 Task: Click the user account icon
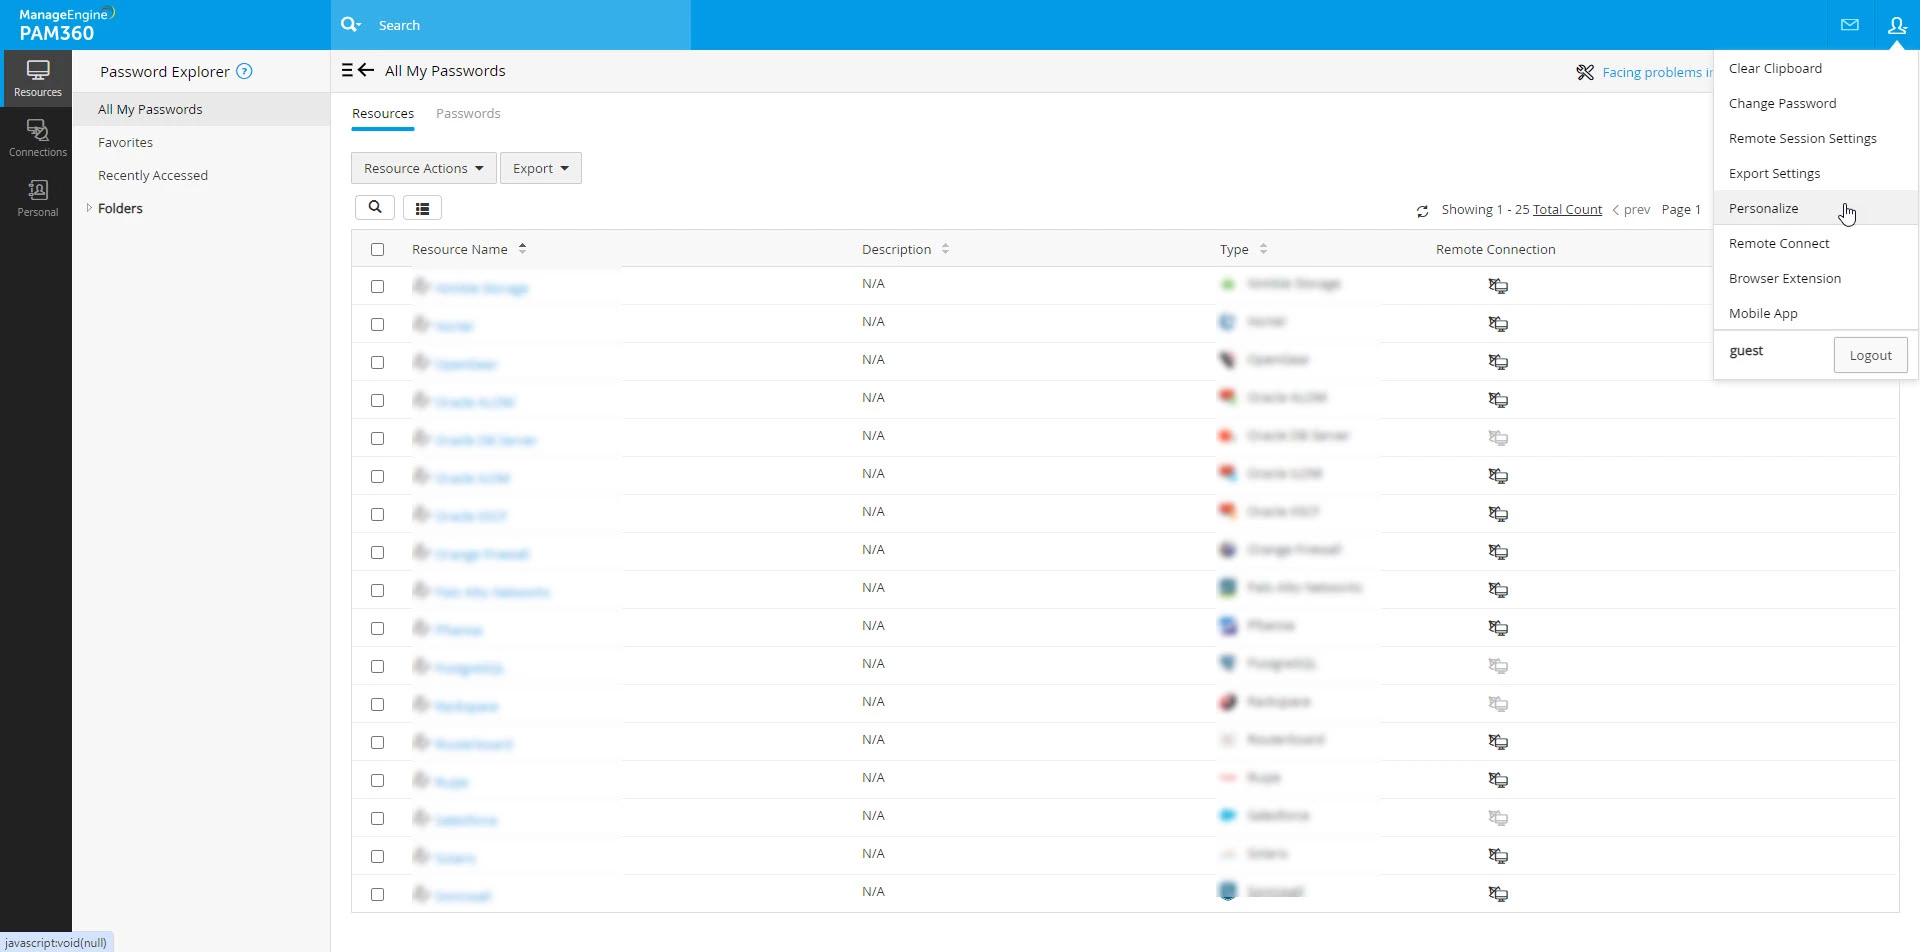coord(1897,25)
